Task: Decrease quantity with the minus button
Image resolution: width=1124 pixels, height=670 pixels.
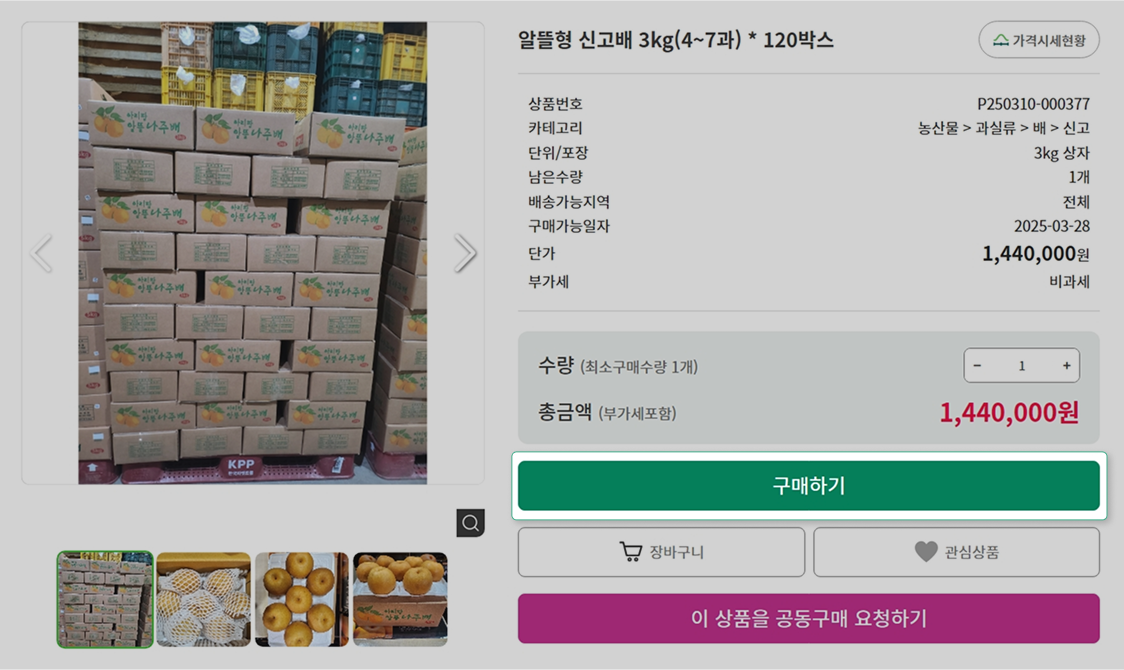Action: pyautogui.click(x=977, y=365)
